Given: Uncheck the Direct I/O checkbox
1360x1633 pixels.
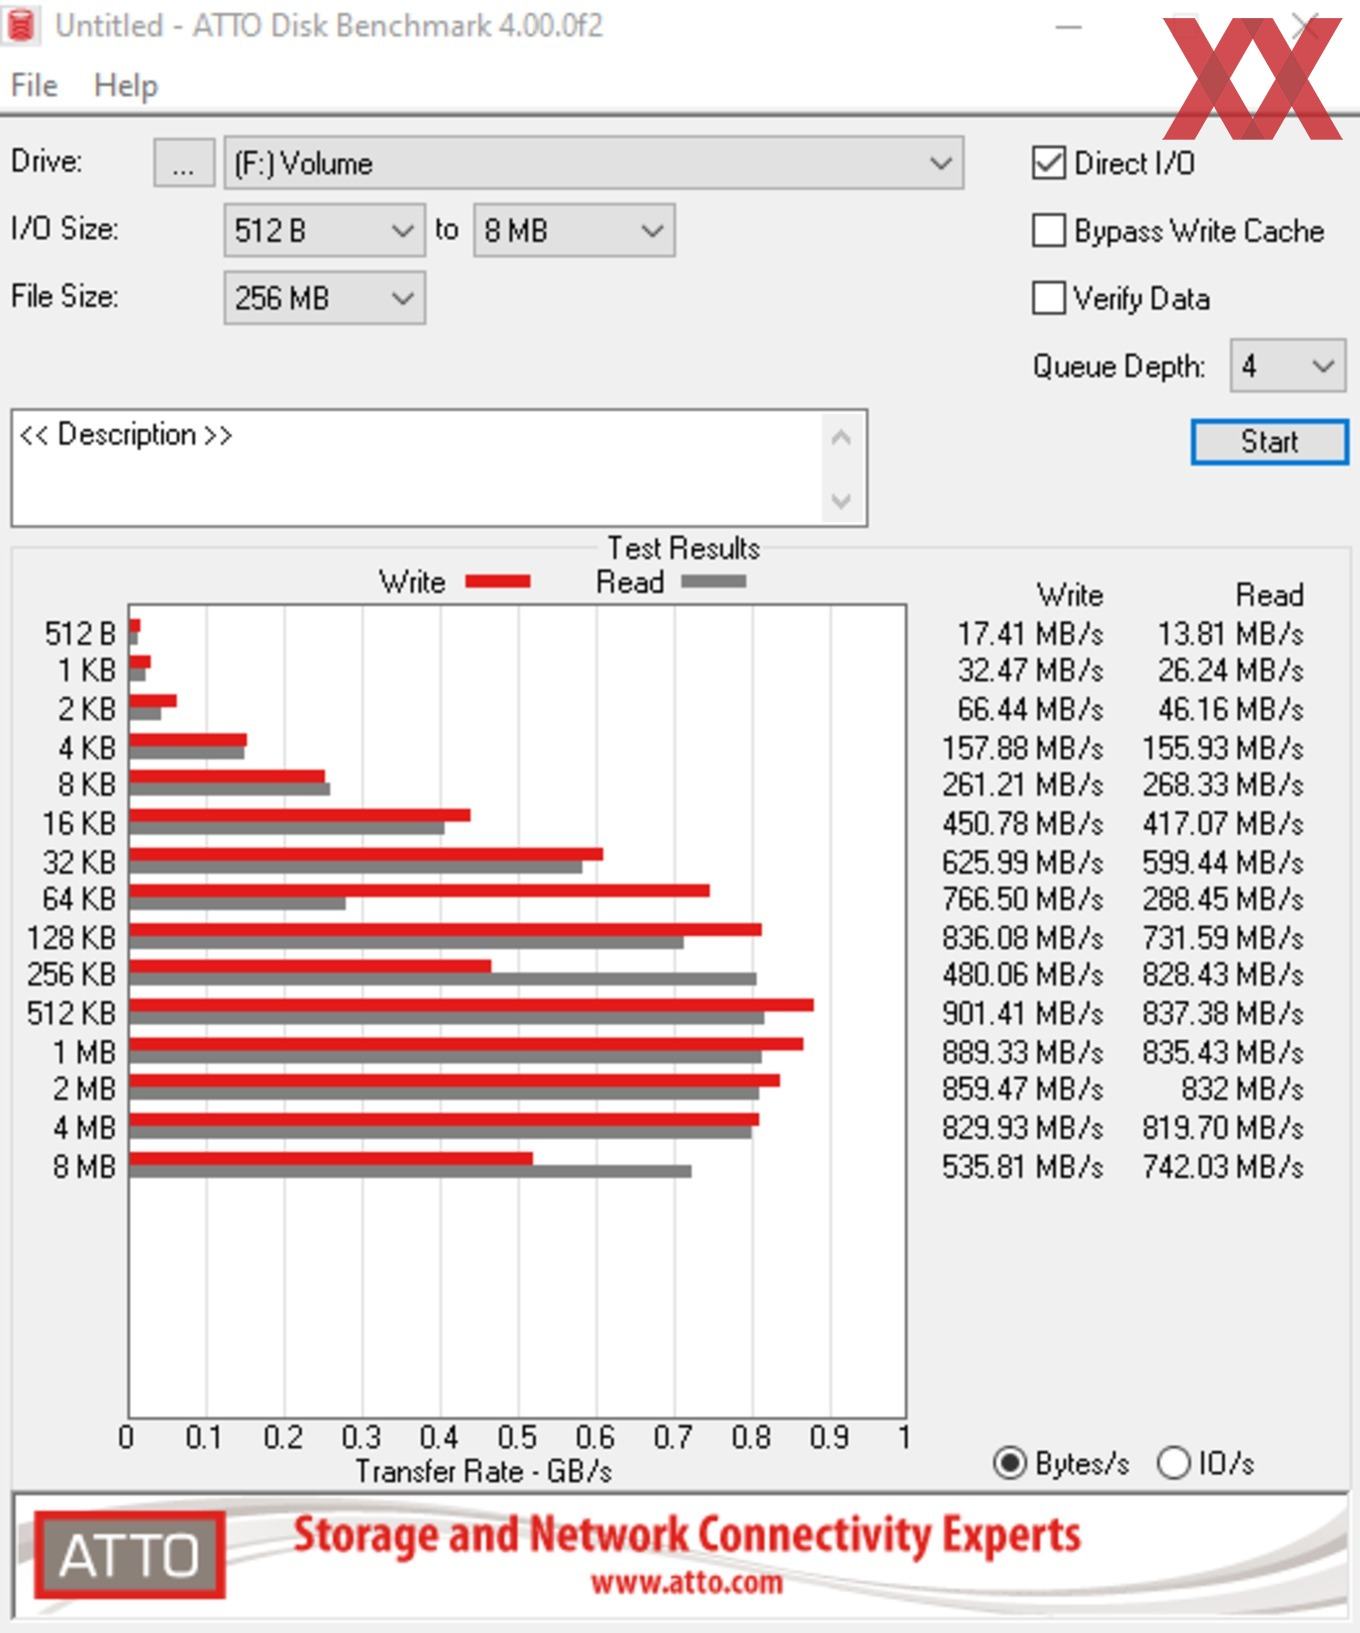Looking at the screenshot, I should 1048,163.
